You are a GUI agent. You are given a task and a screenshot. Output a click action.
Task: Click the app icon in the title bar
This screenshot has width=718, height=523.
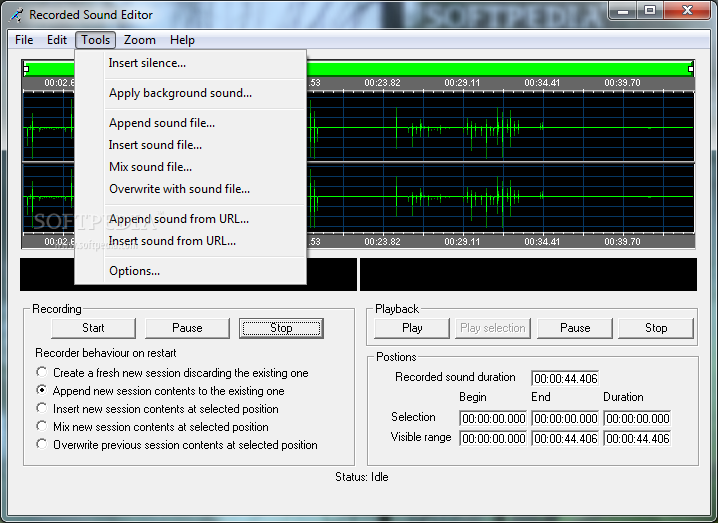(x=16, y=15)
